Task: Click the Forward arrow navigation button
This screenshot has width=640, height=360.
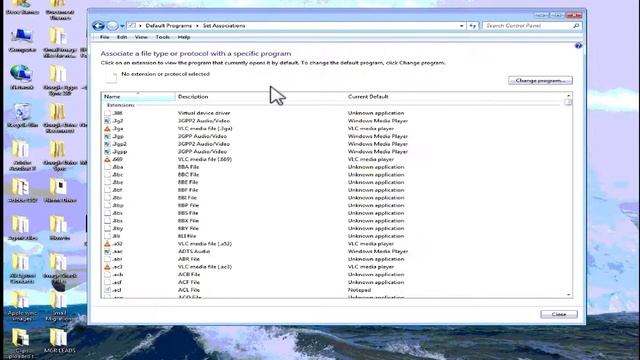Action: pyautogui.click(x=112, y=26)
